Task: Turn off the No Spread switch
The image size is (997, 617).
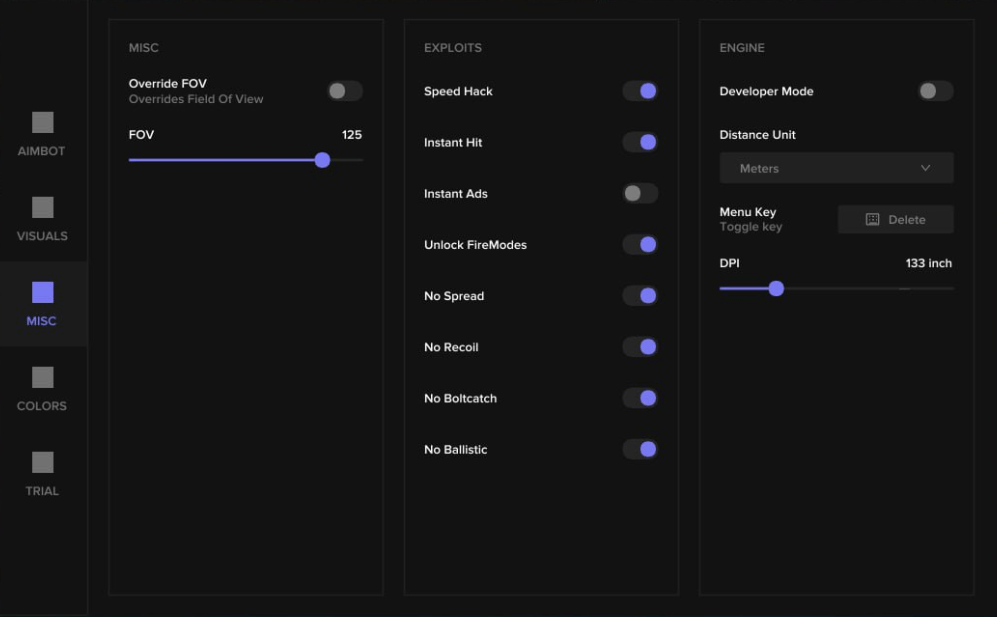Action: [x=640, y=296]
